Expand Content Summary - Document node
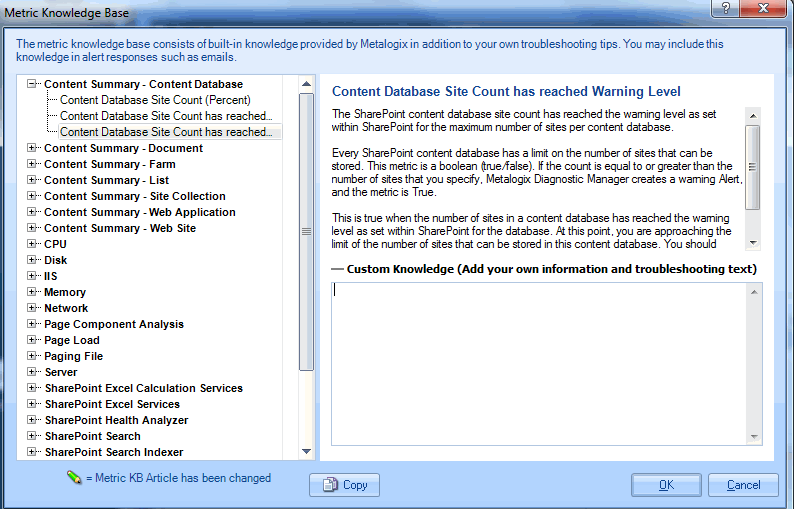Viewport: 794px width, 509px height. coord(31,148)
